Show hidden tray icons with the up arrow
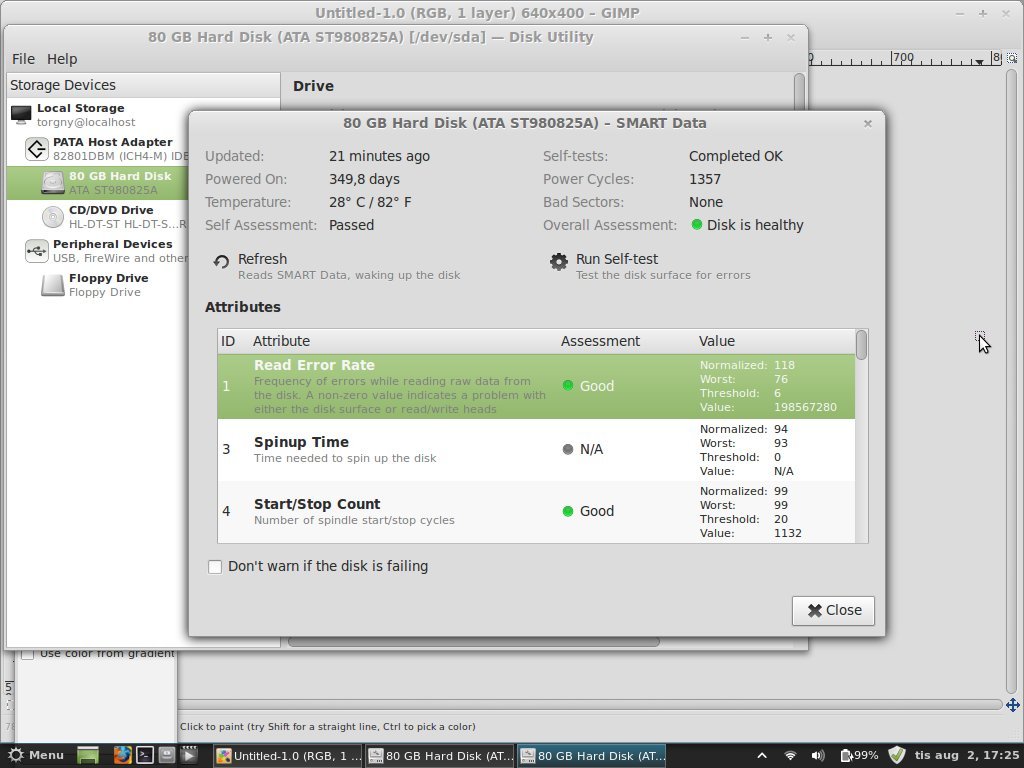 point(761,756)
